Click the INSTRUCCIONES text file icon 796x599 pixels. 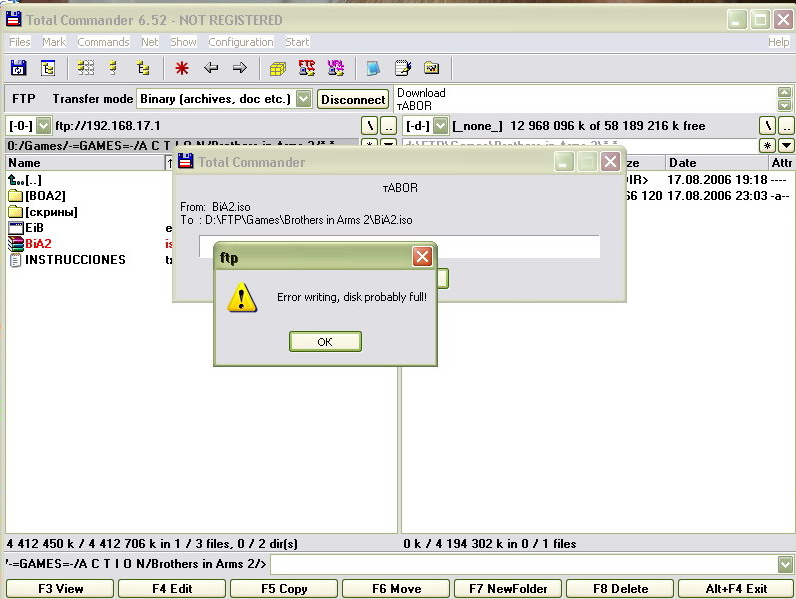16,260
